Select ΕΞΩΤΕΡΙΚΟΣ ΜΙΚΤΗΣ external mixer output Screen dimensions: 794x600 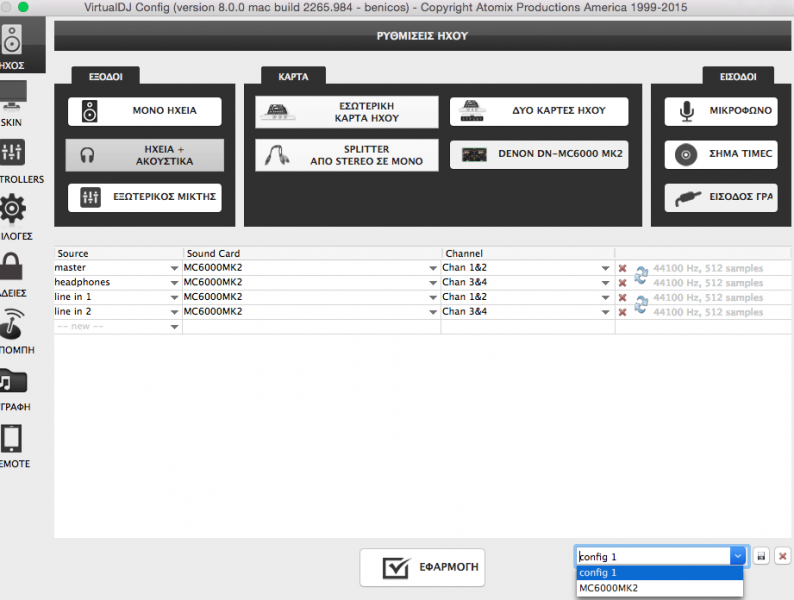pyautogui.click(x=145, y=197)
